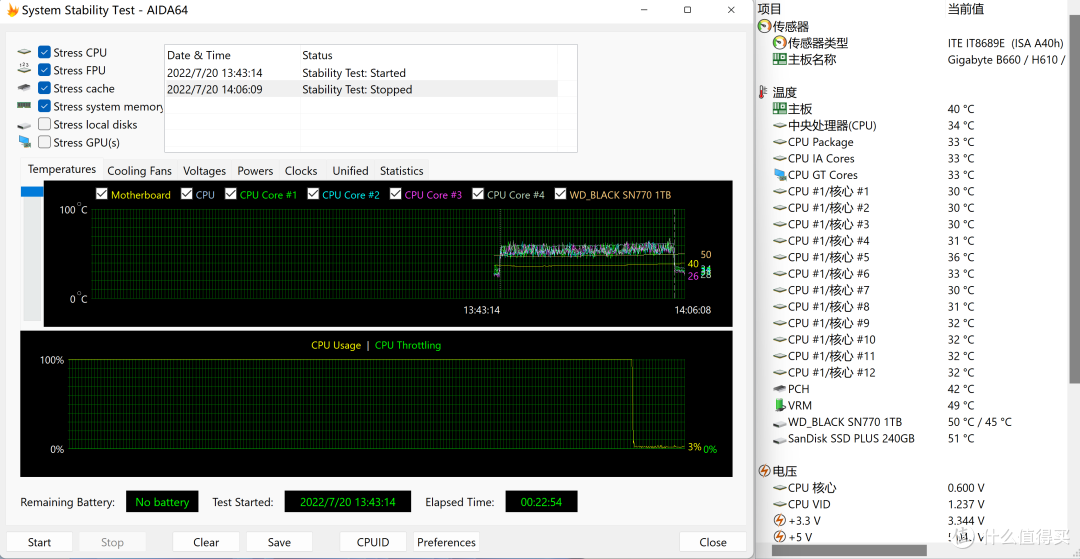Uncheck the Stress cache checkbox
This screenshot has width=1080, height=559.
44,88
